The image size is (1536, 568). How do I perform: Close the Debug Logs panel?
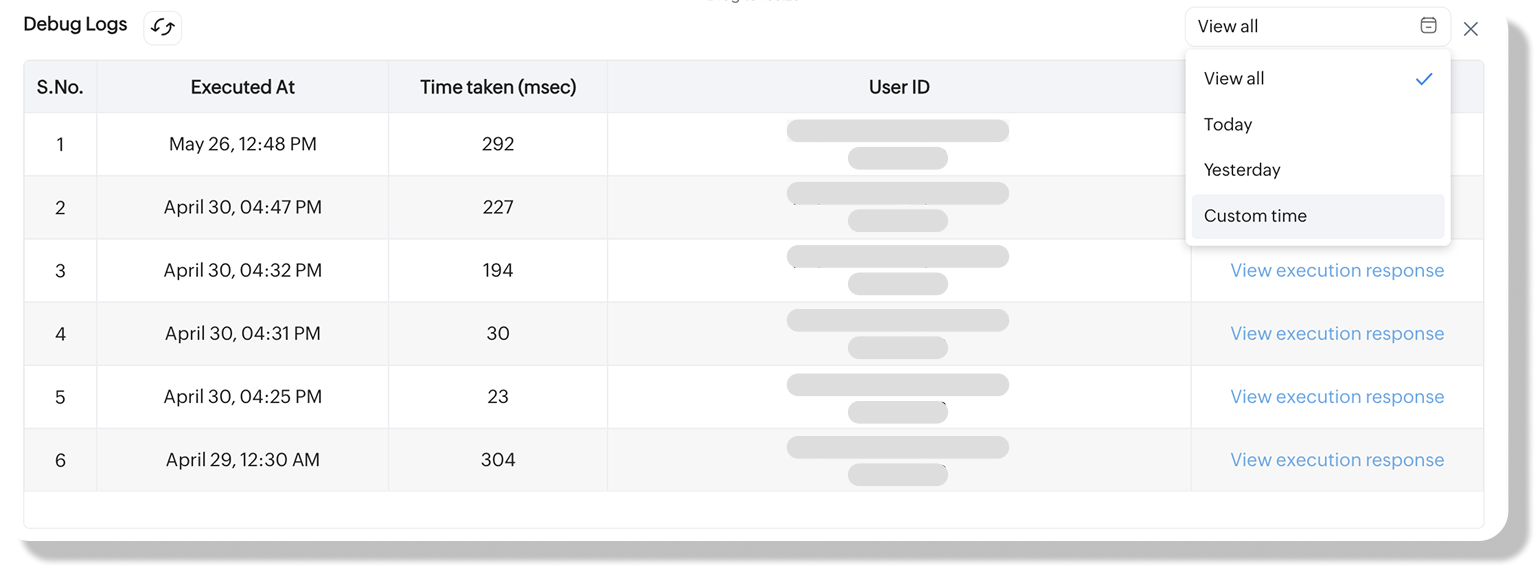[x=1470, y=29]
